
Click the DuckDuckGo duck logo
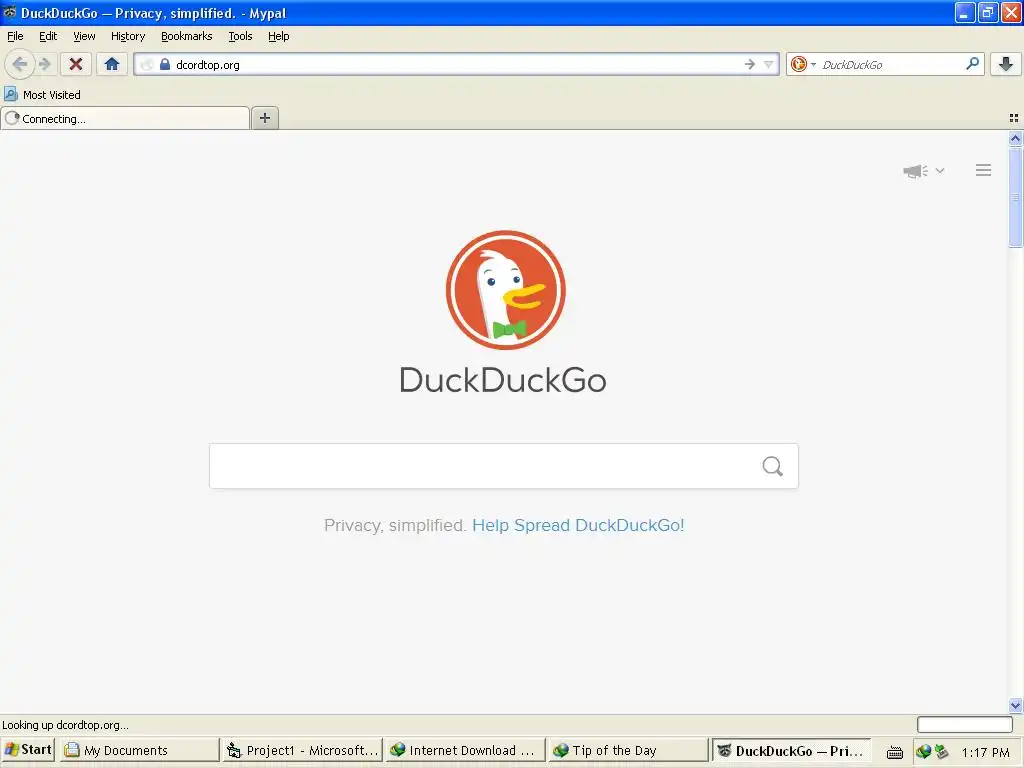(505, 290)
